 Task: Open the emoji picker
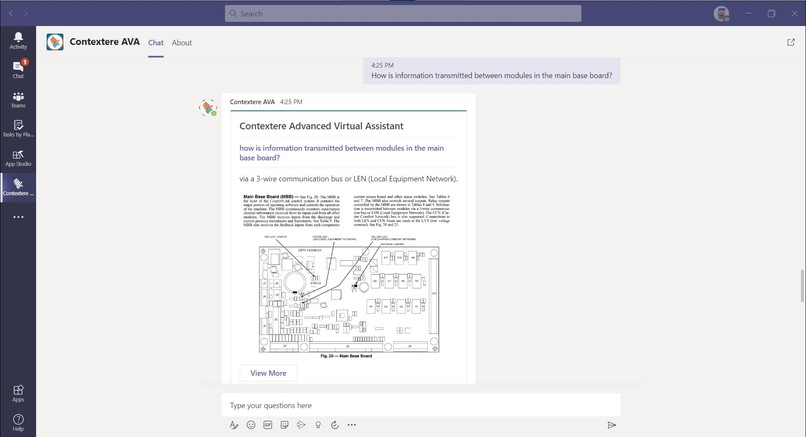pyautogui.click(x=251, y=425)
